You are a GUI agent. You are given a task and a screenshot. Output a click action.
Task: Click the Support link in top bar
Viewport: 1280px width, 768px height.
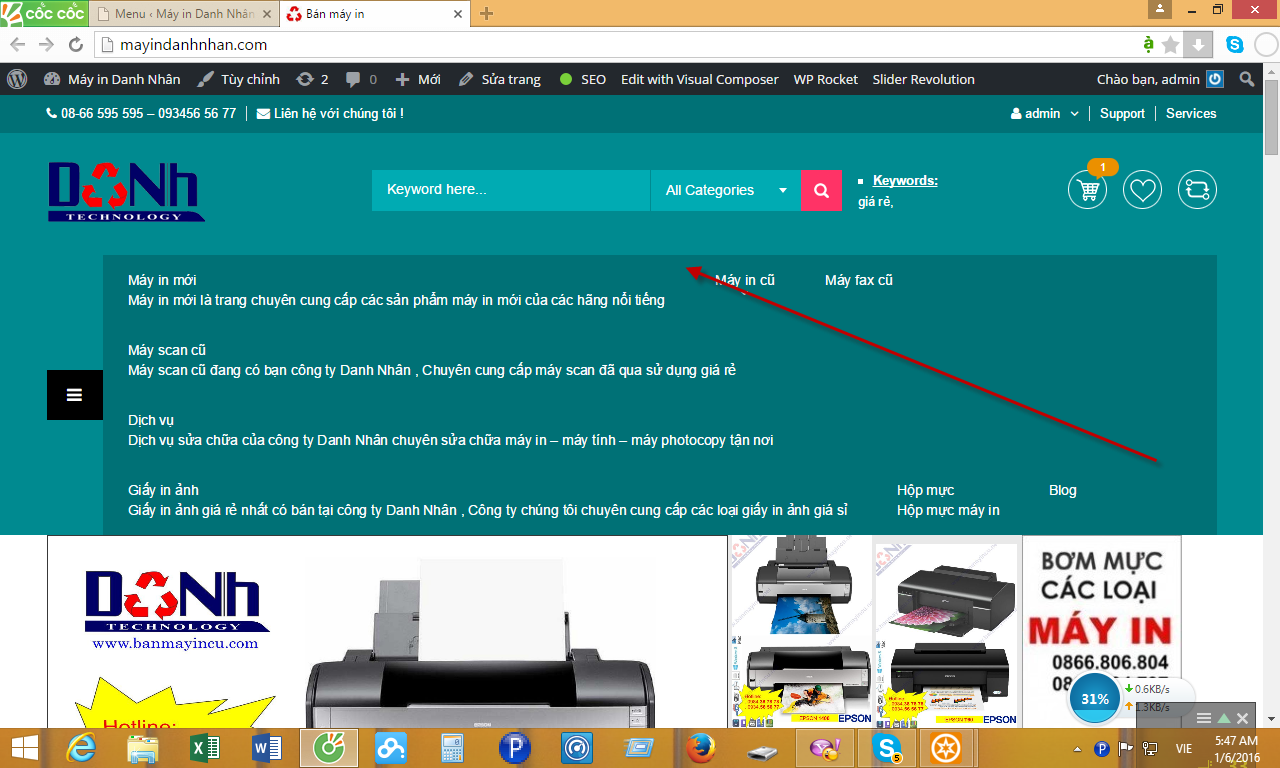pos(1122,113)
